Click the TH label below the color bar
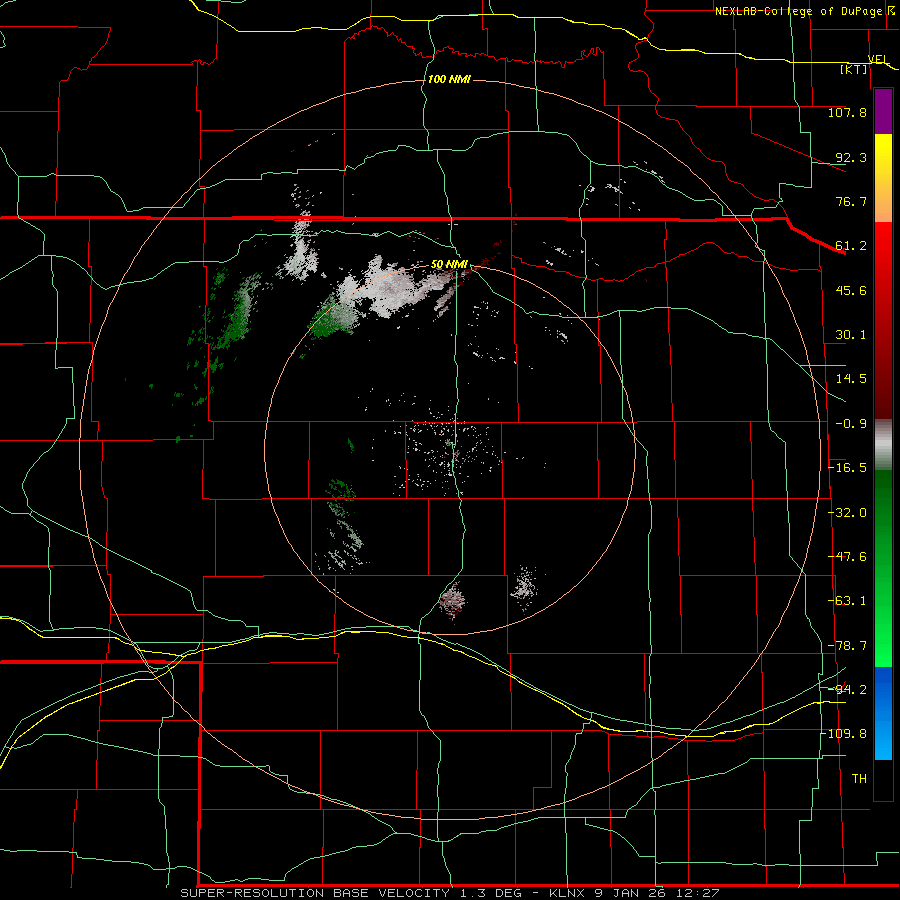 (859, 779)
